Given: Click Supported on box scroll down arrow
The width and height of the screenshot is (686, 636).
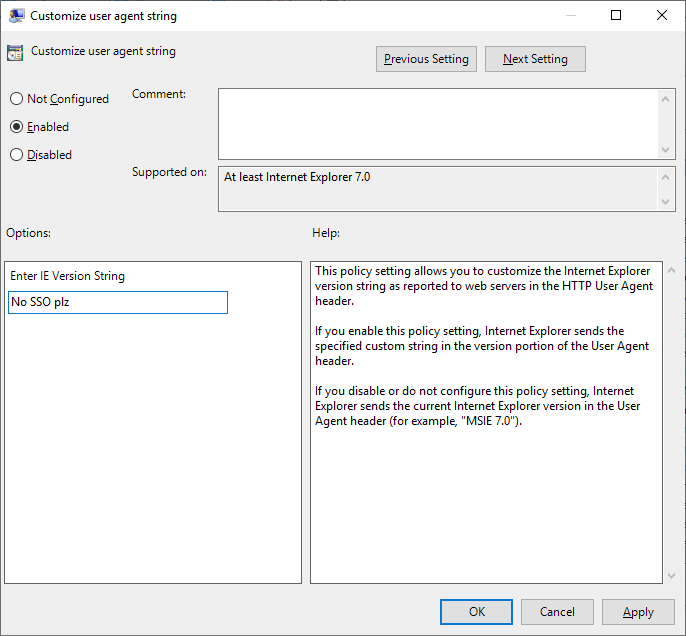Looking at the screenshot, I should (x=667, y=202).
